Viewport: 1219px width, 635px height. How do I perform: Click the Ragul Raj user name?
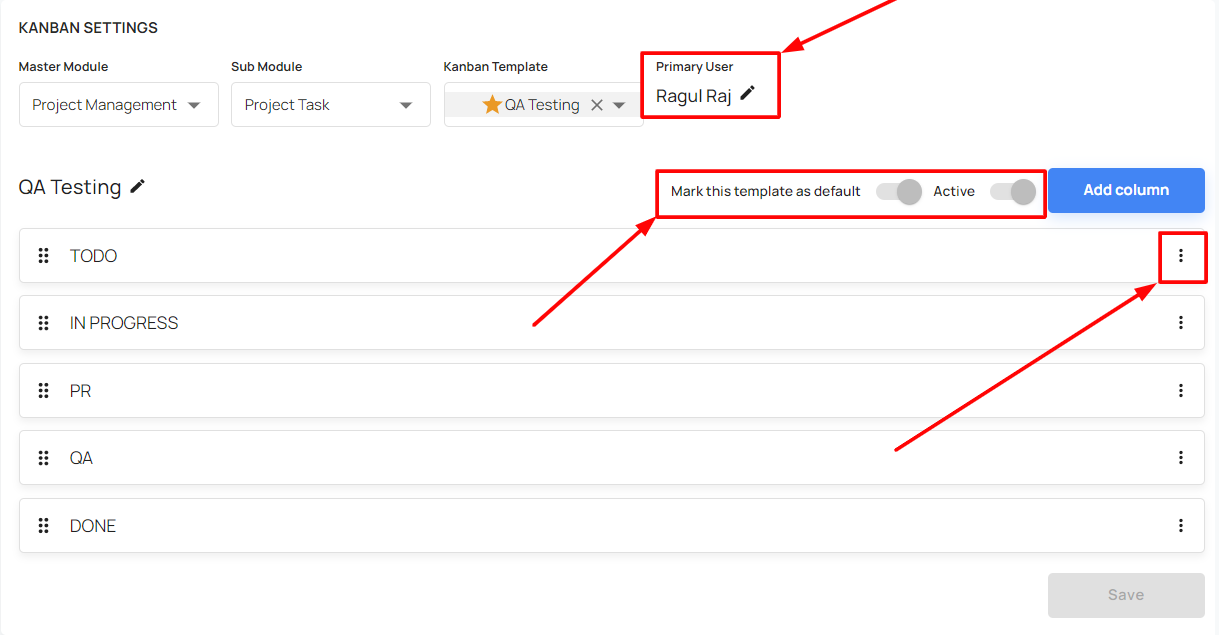tap(694, 95)
